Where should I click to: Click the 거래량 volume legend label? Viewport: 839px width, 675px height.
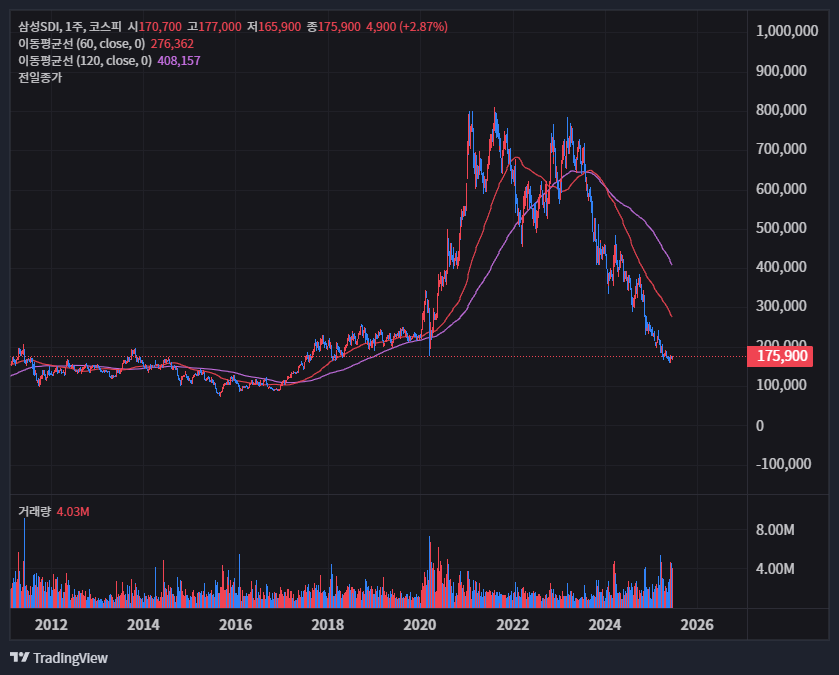point(34,512)
